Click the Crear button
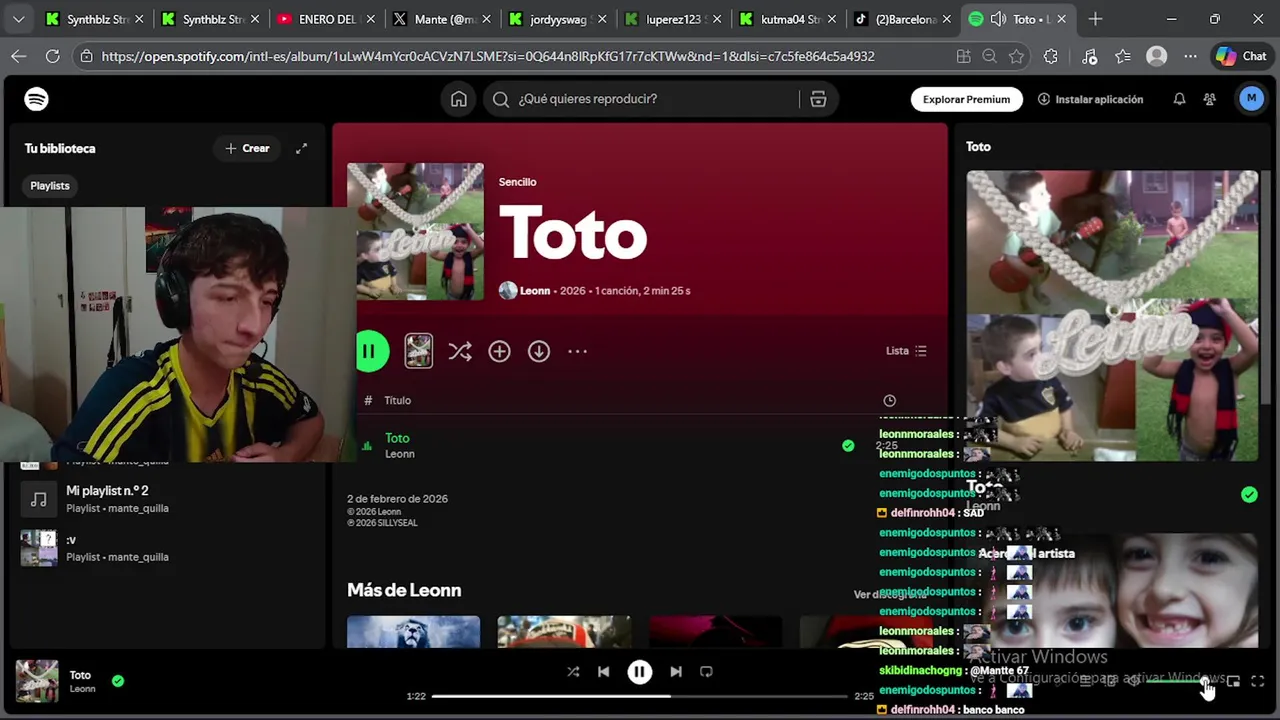1280x720 pixels. (x=247, y=148)
